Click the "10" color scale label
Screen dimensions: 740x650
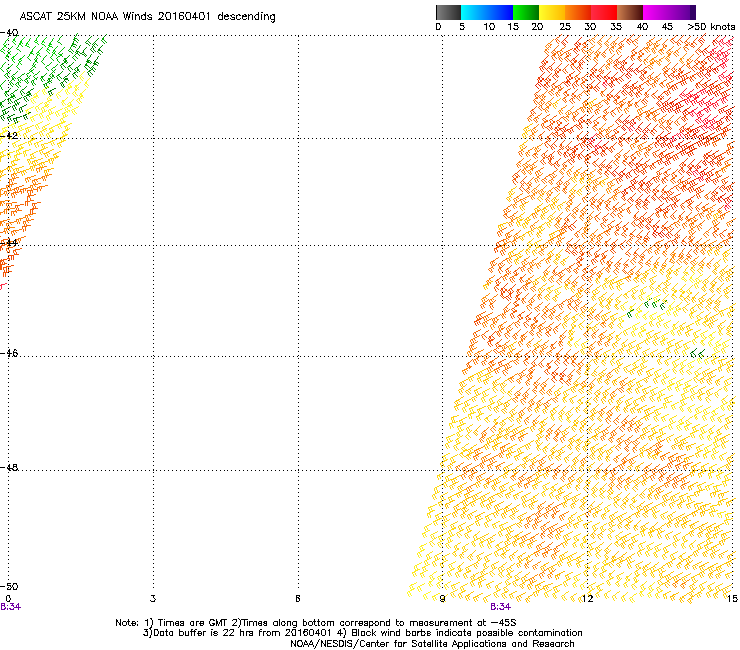pyautogui.click(x=489, y=27)
